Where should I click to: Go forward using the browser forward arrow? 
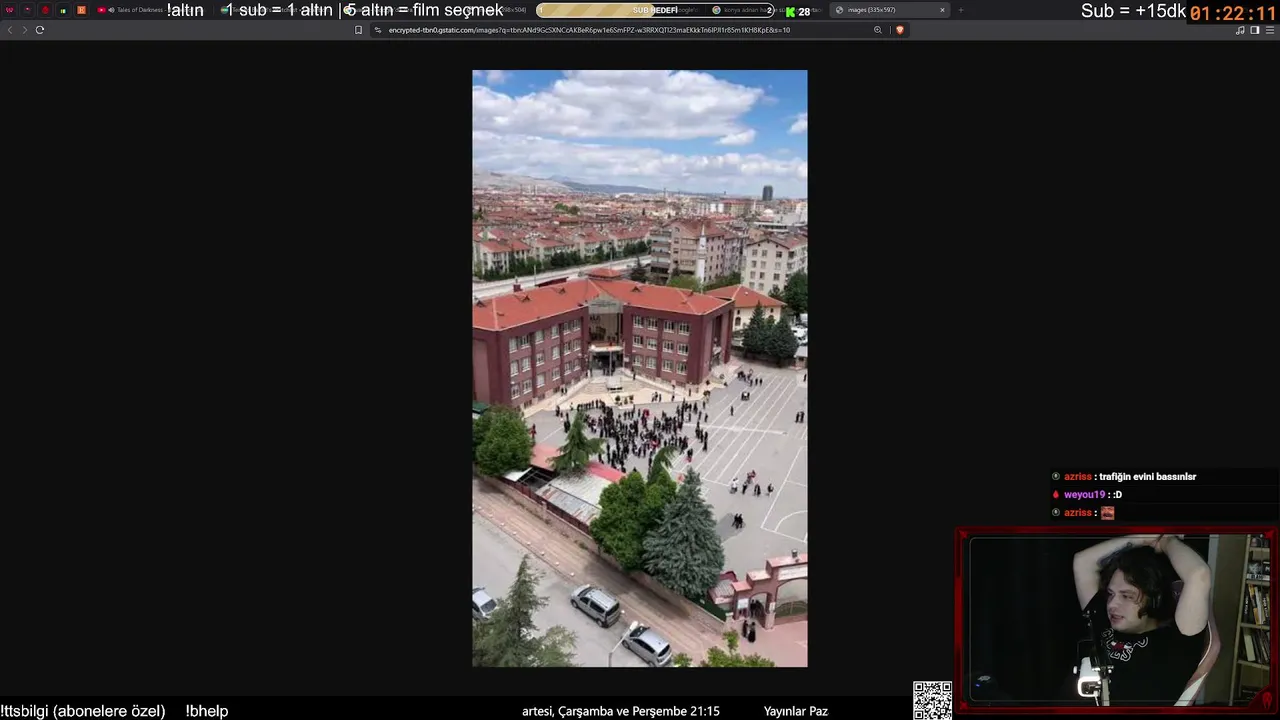point(24,30)
